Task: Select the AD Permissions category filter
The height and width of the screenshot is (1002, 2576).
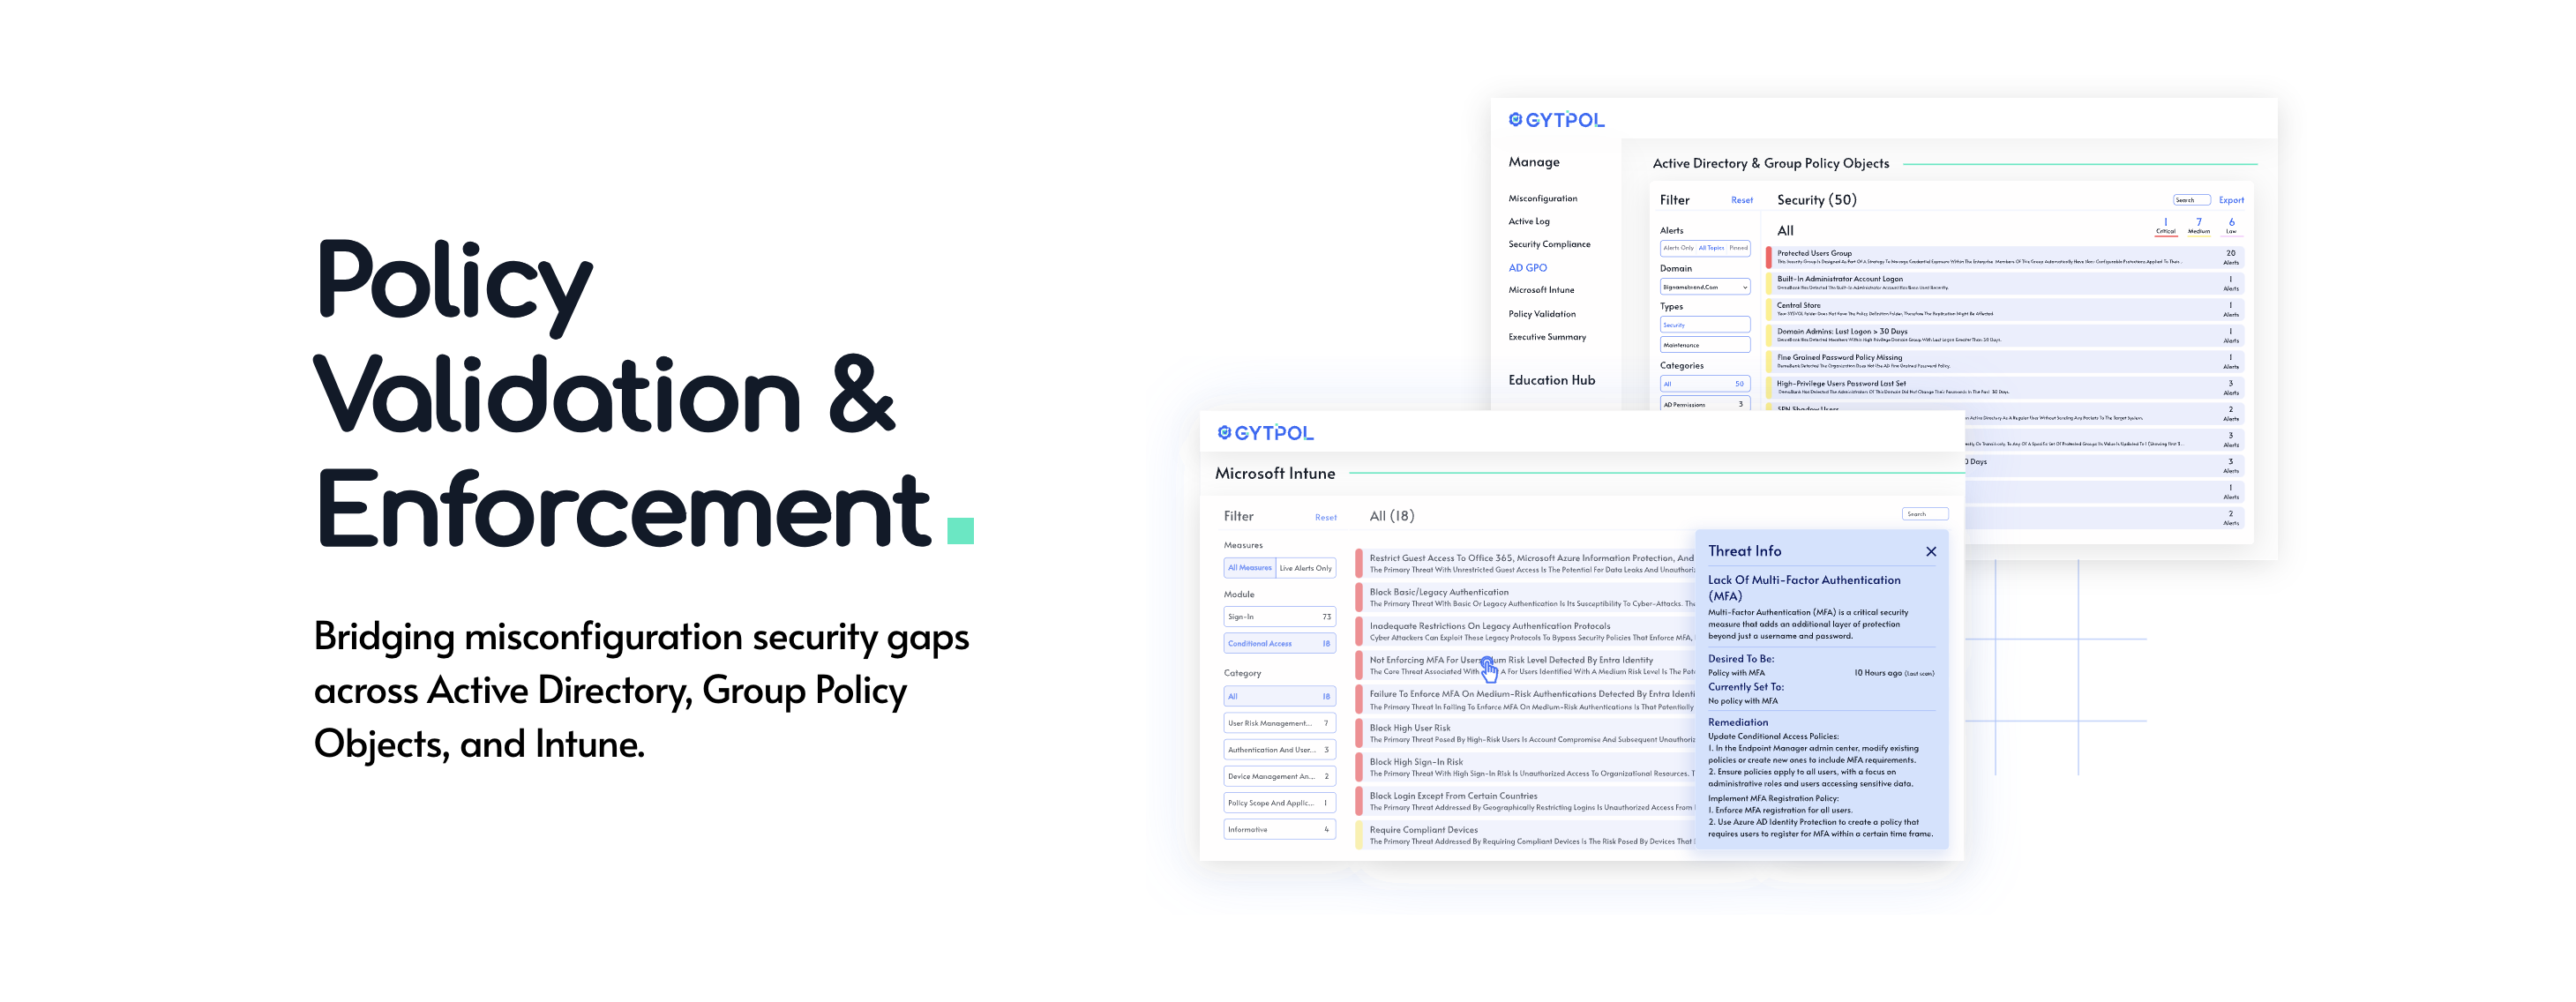Action: (x=1704, y=404)
